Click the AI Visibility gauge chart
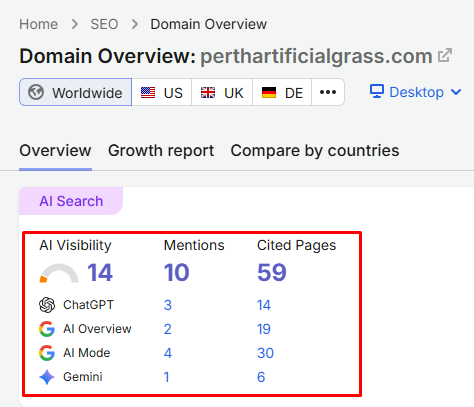 pyautogui.click(x=59, y=273)
